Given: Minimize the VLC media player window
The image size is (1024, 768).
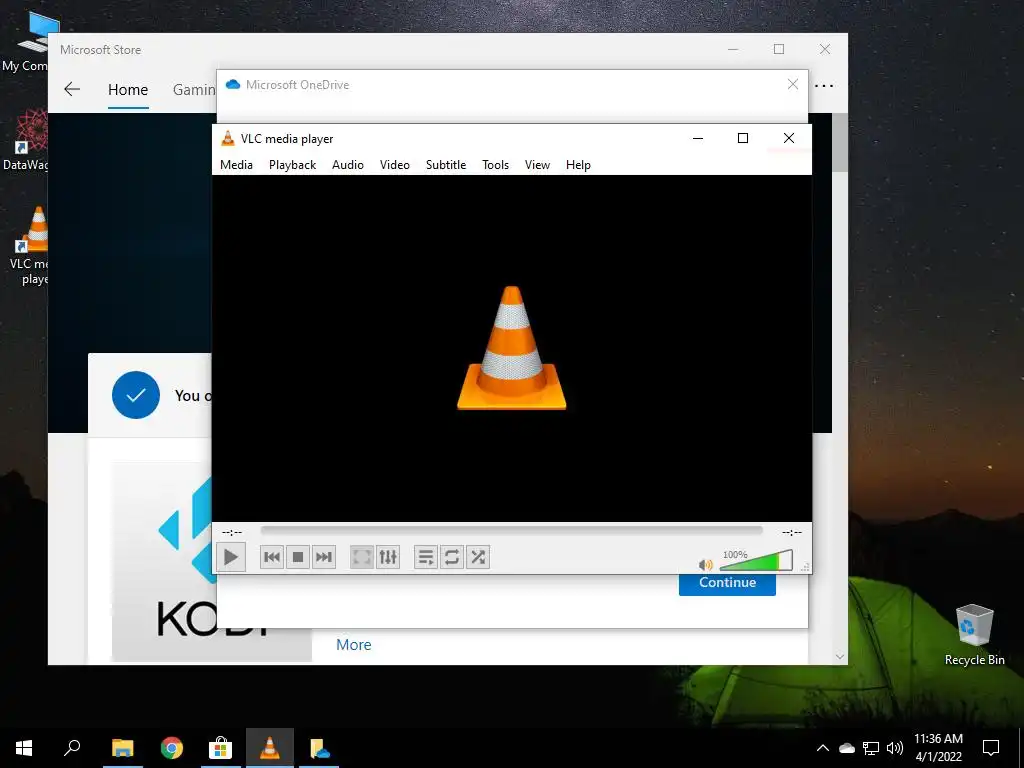Looking at the screenshot, I should [698, 138].
